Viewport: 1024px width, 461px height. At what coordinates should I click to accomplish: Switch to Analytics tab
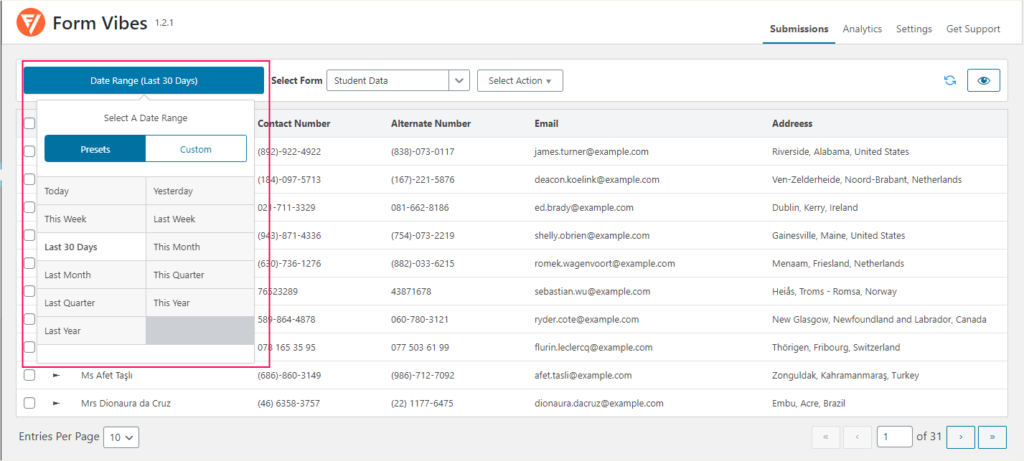pyautogui.click(x=862, y=29)
